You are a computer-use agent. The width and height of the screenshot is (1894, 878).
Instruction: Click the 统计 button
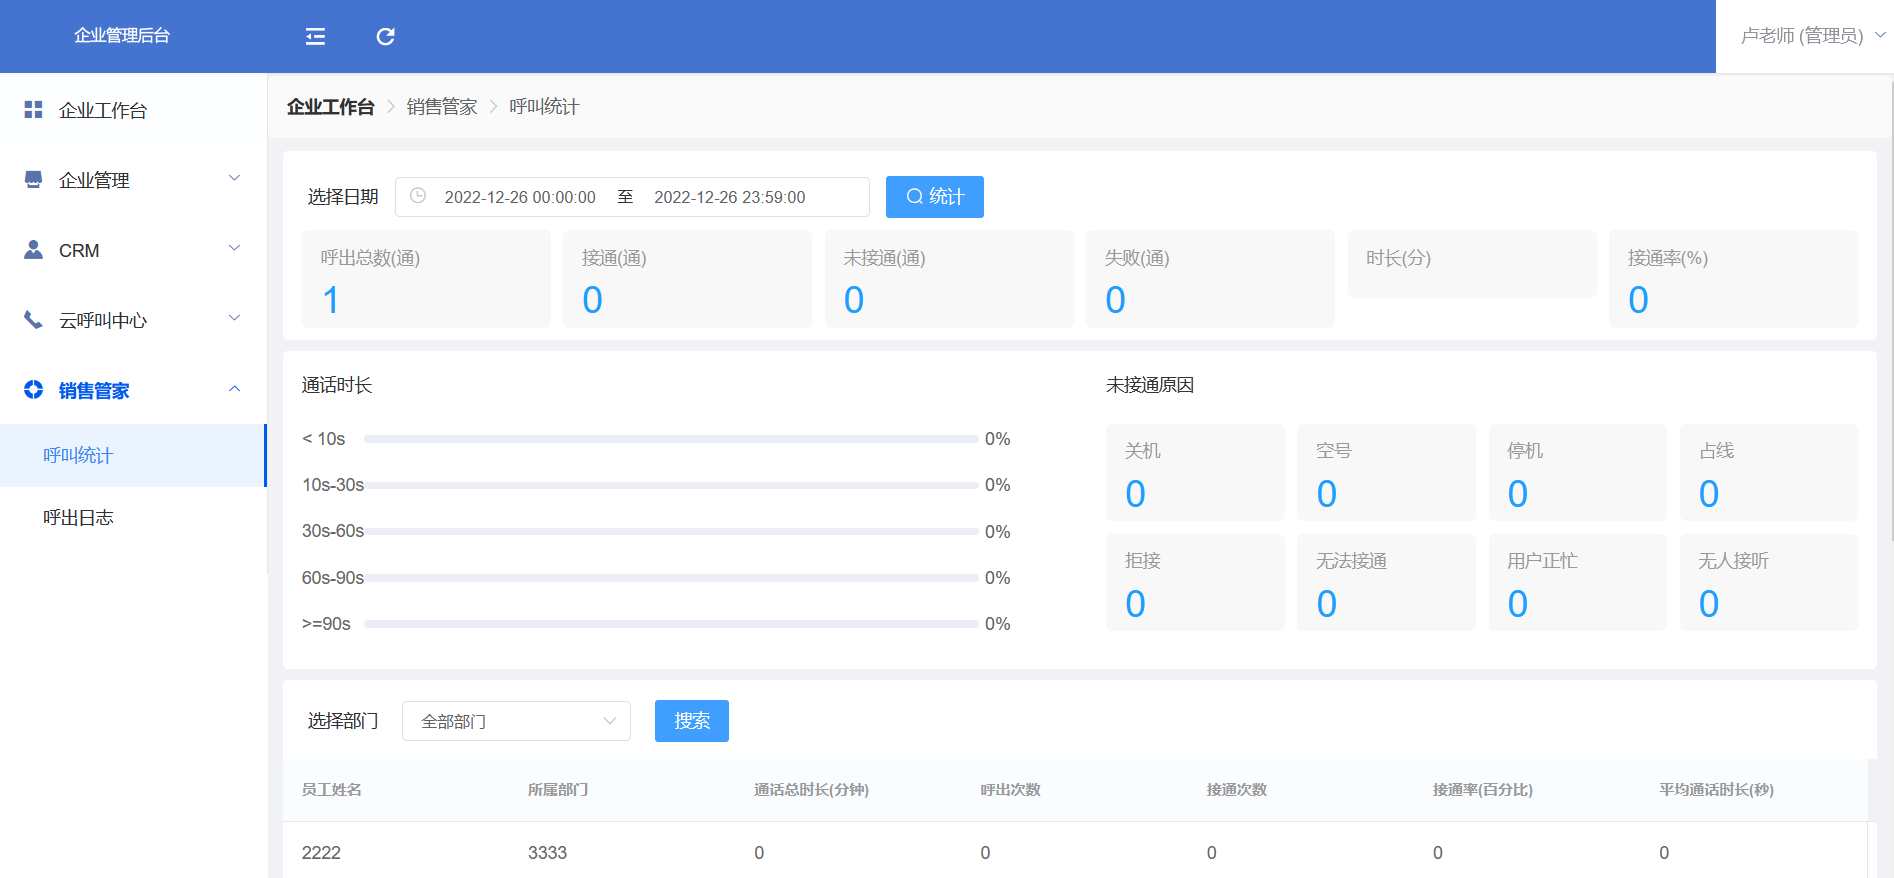935,197
